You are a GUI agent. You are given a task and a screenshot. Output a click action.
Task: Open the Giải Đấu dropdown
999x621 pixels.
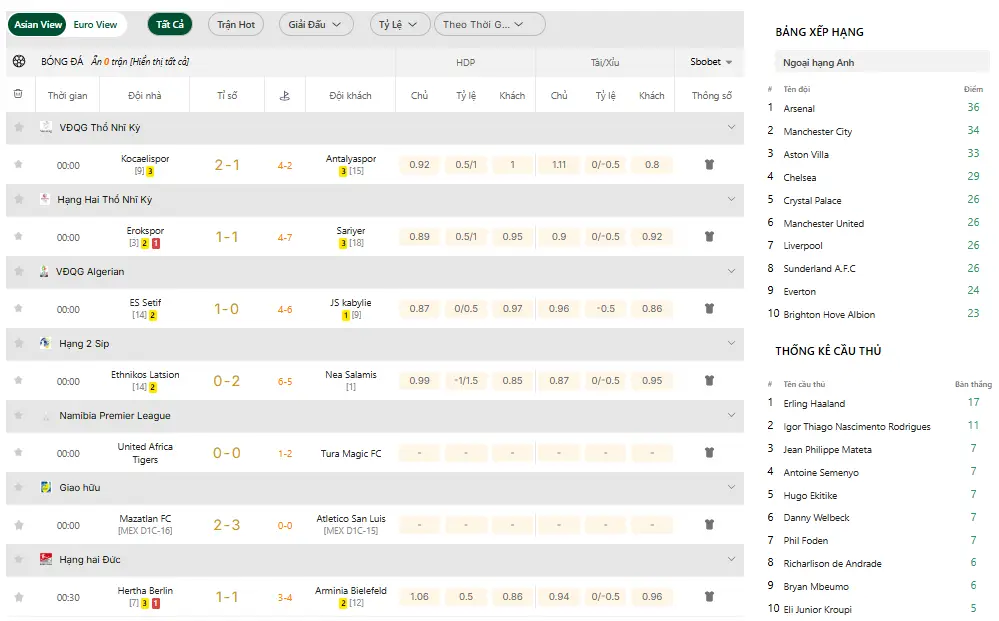pos(315,25)
